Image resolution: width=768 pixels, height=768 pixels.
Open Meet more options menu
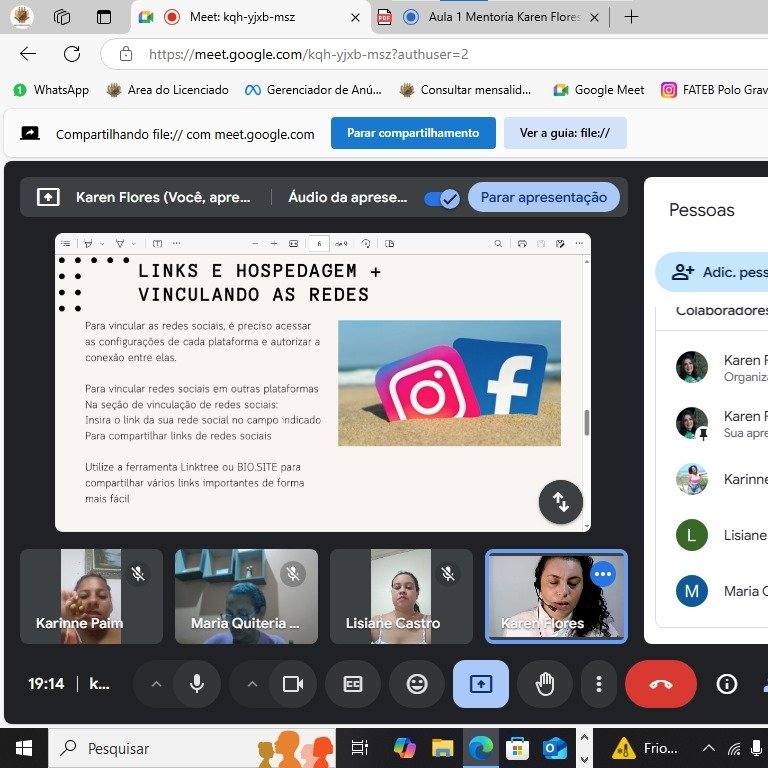(599, 684)
